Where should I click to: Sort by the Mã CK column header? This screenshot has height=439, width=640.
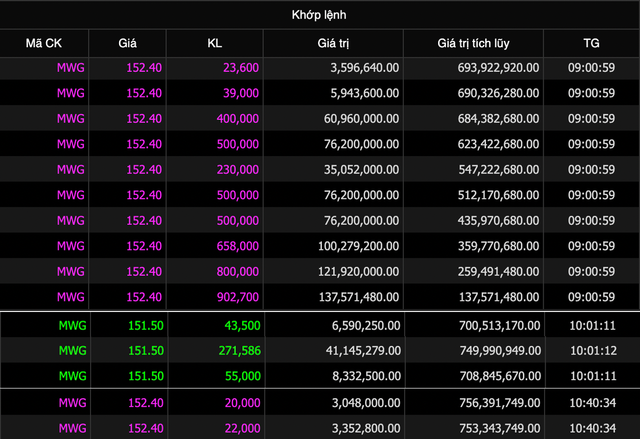click(44, 44)
